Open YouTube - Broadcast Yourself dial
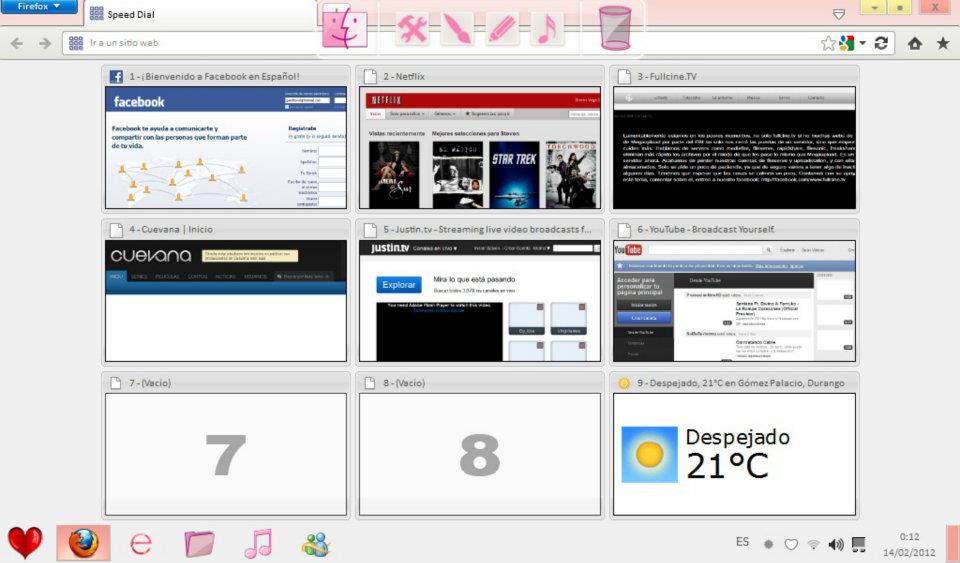This screenshot has width=960, height=563. click(x=734, y=300)
